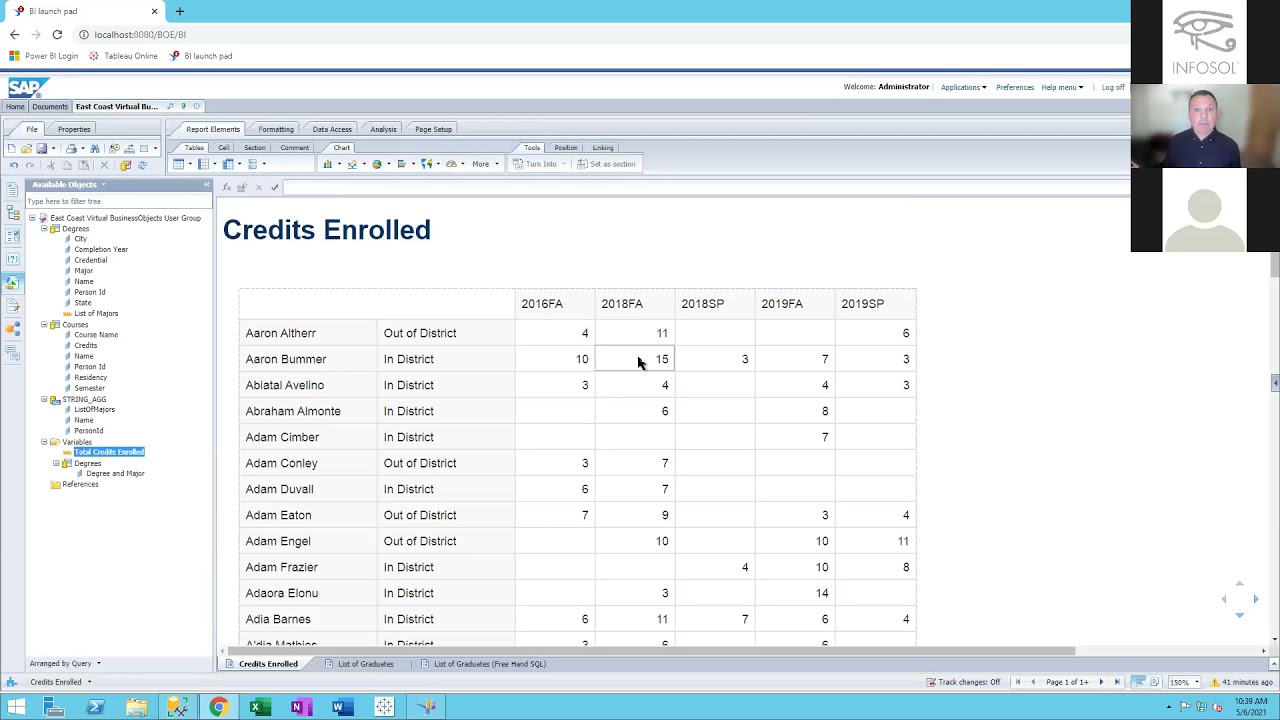Click the Find binoculars icon

(x=95, y=148)
